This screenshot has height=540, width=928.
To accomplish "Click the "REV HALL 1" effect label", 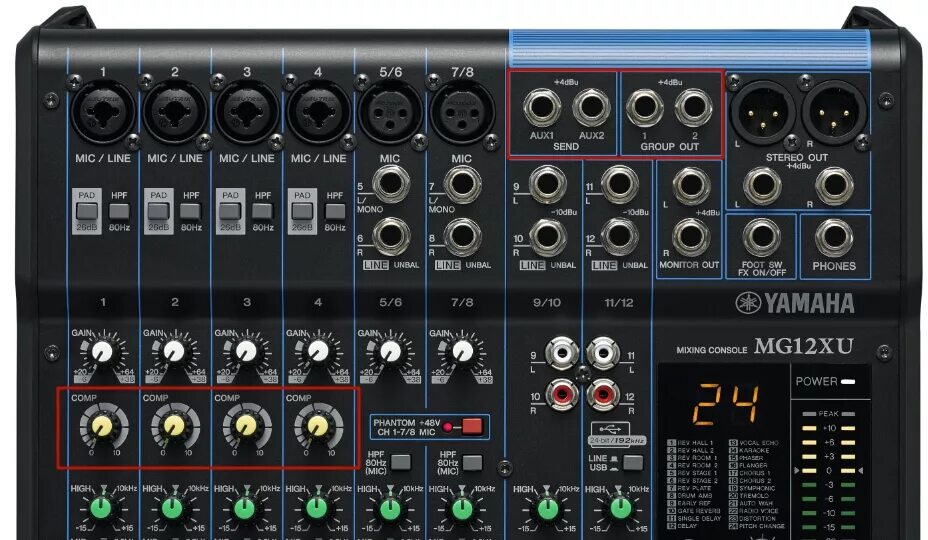I will click(695, 443).
